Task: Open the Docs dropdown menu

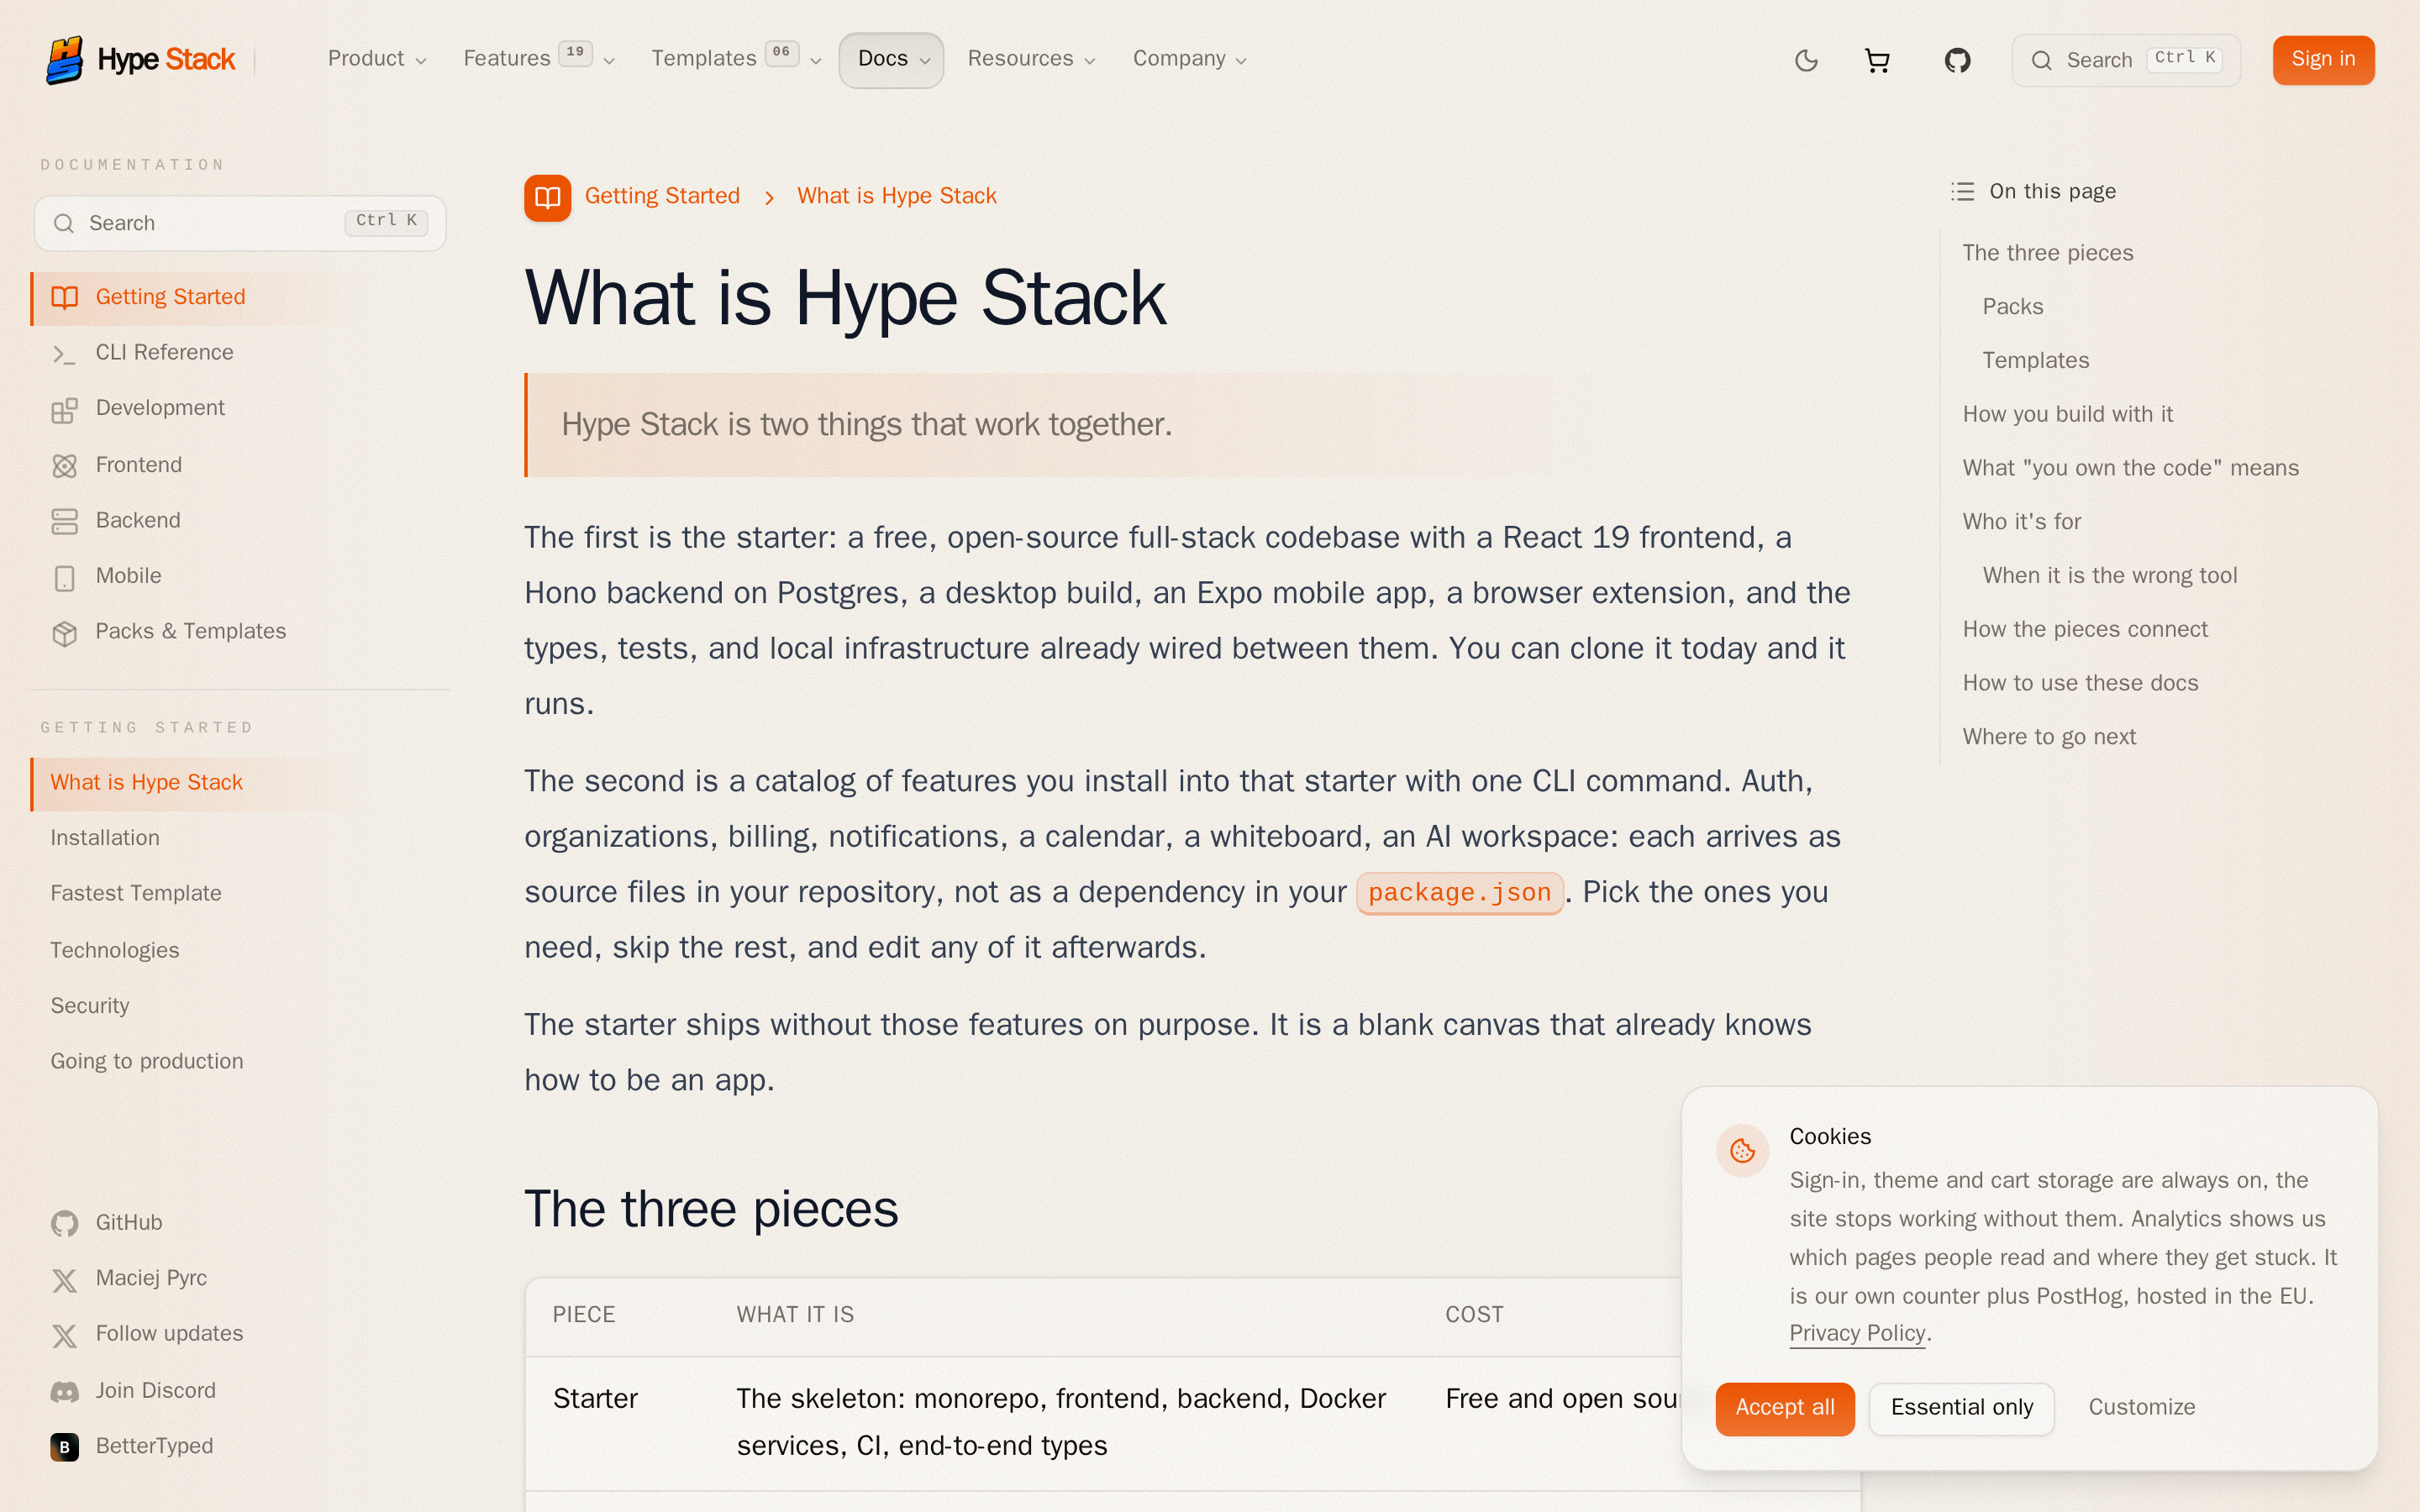Action: (x=891, y=60)
